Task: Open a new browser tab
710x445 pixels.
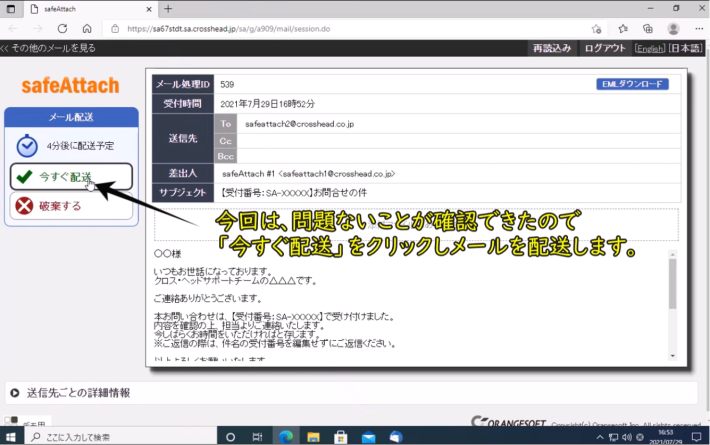Action: tap(168, 9)
